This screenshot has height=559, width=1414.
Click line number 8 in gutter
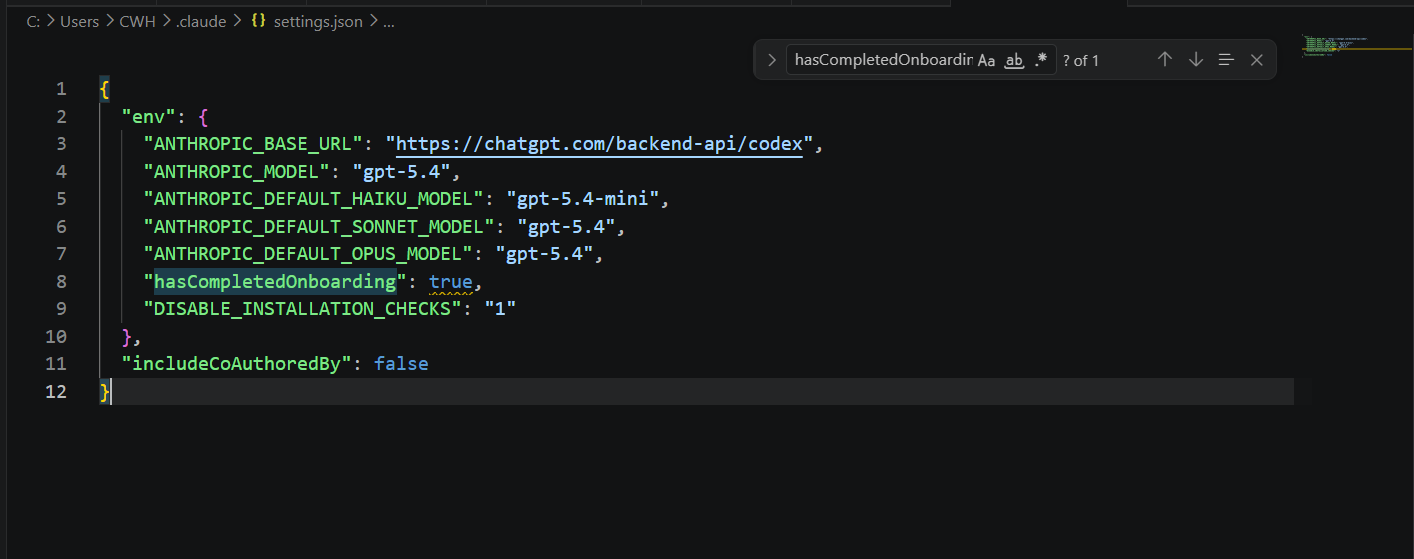[x=61, y=282]
